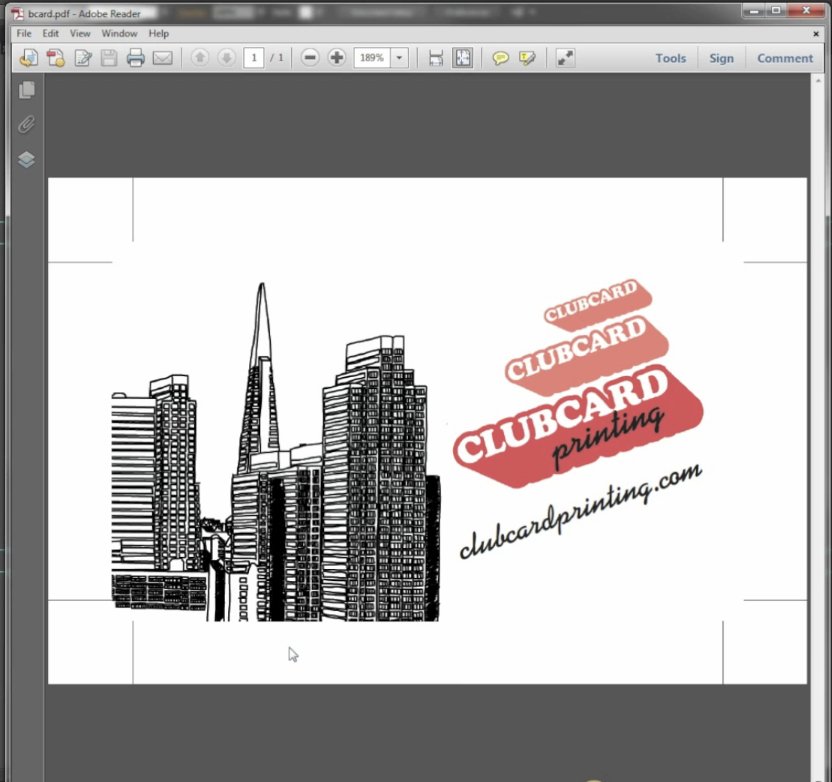Screen dimensions: 832x782
Task: Open the zoom percentage dropdown
Action: 398,57
